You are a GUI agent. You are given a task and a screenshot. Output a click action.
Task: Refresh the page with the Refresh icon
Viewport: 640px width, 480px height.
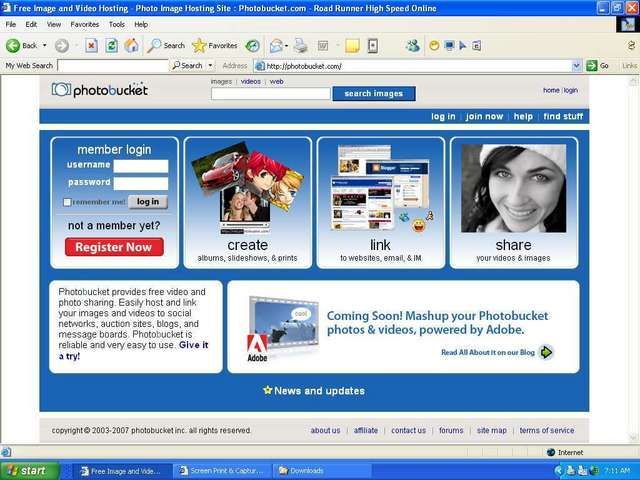(x=111, y=45)
